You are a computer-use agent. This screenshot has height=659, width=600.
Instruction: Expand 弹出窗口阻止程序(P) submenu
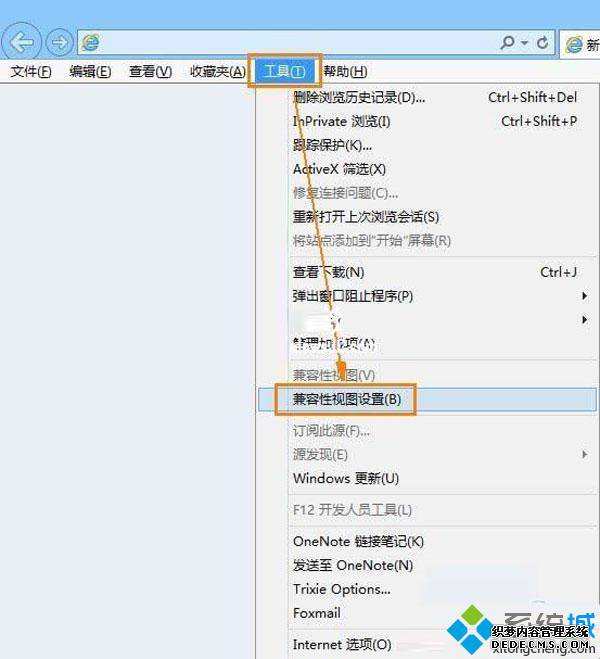(x=427, y=296)
